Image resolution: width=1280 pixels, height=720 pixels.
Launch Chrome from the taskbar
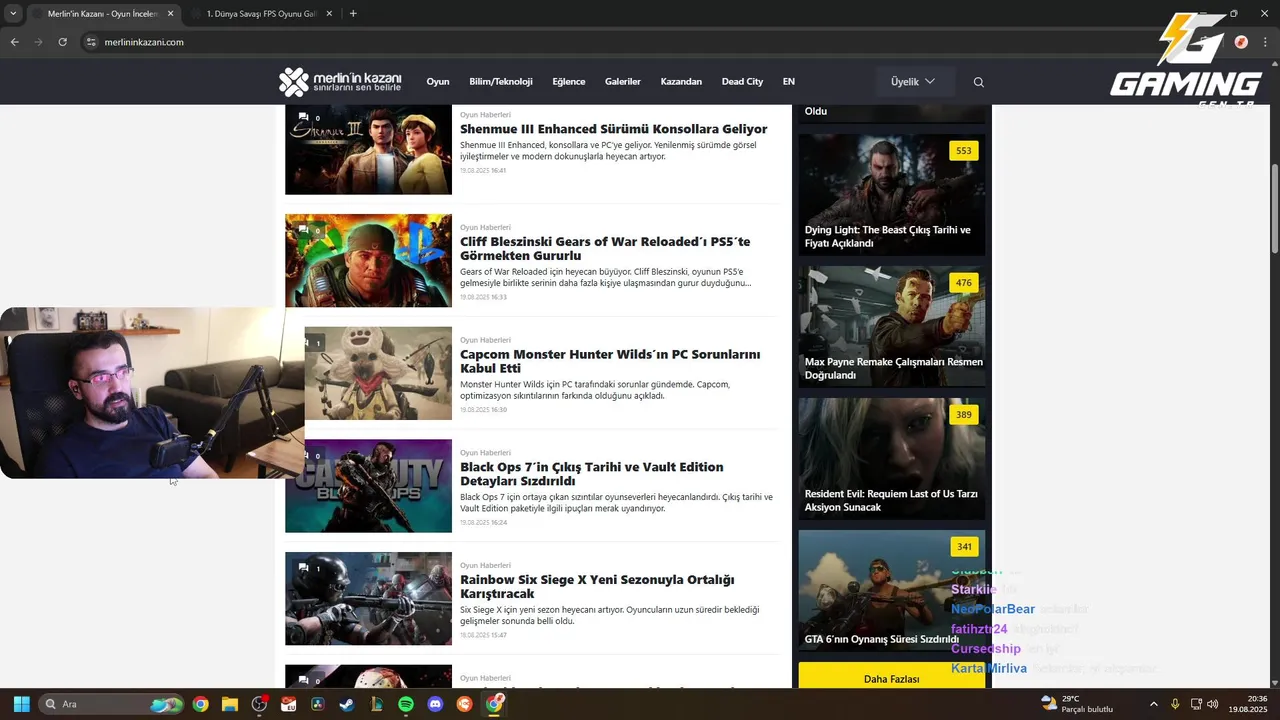point(201,704)
